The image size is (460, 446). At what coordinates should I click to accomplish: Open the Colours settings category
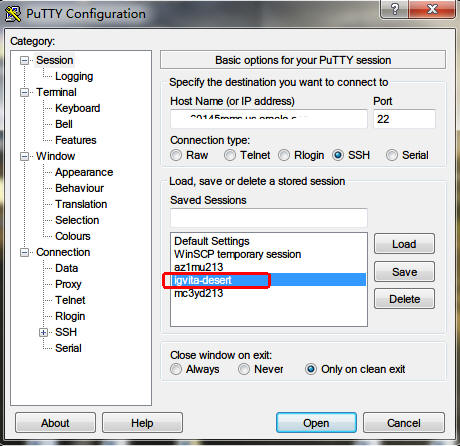73,236
